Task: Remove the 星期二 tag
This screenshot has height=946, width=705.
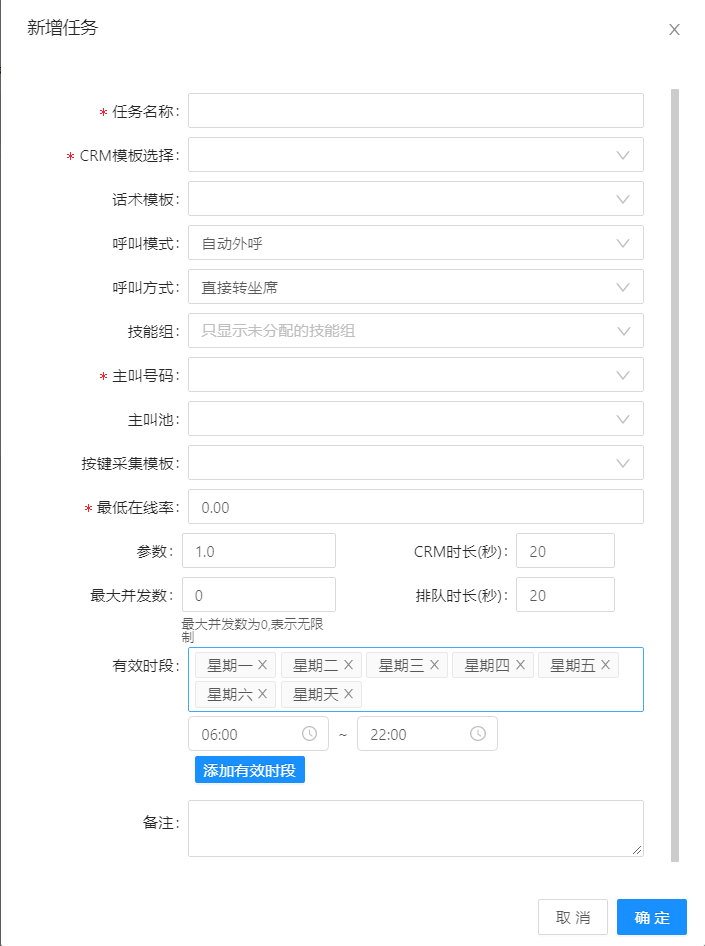Action: coord(348,665)
